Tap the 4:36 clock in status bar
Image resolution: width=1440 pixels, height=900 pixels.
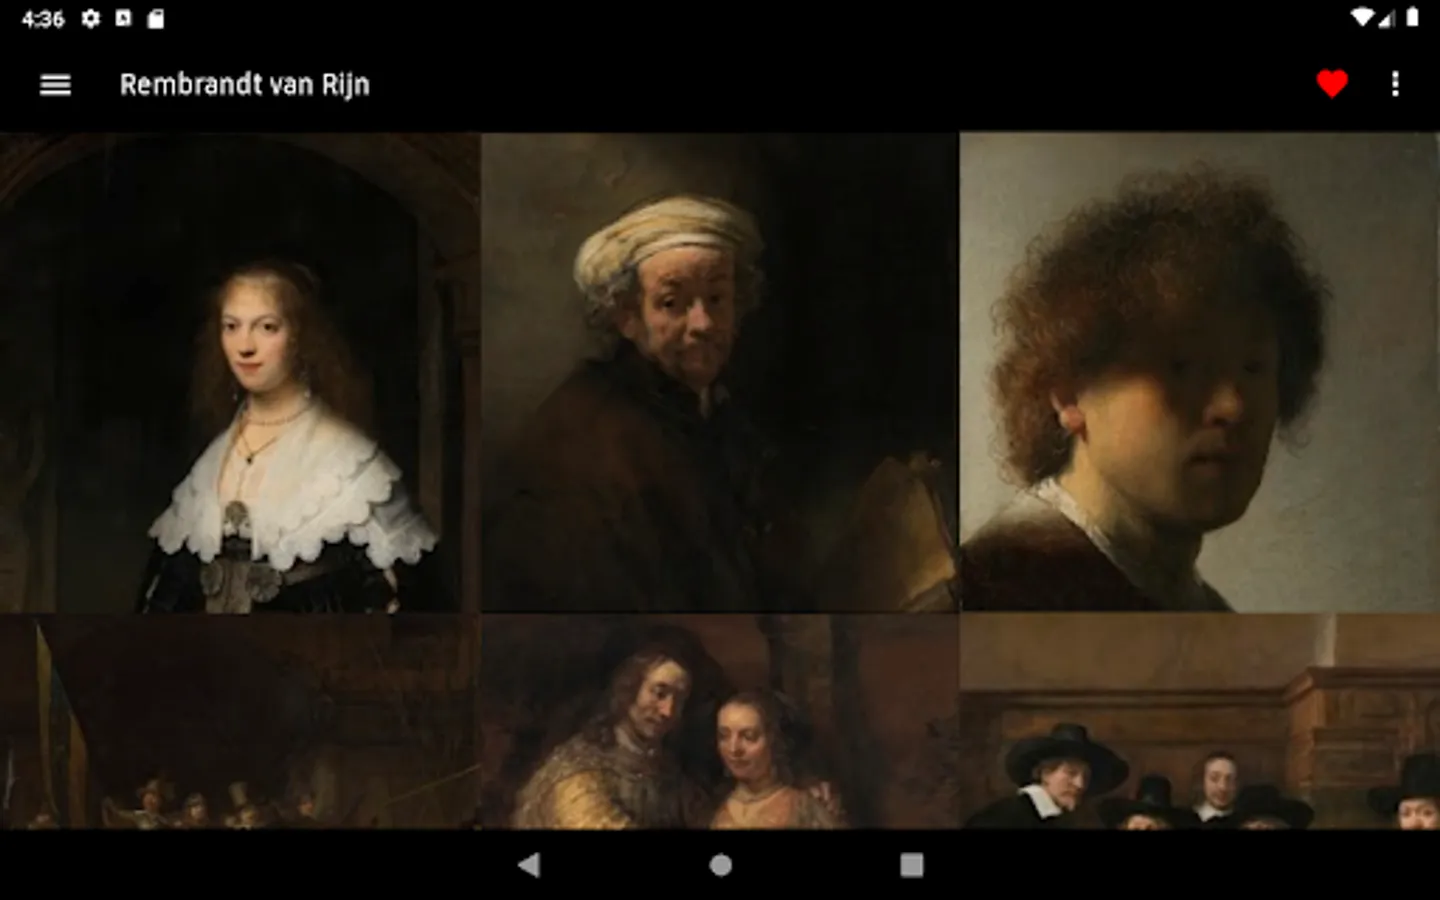(x=43, y=19)
